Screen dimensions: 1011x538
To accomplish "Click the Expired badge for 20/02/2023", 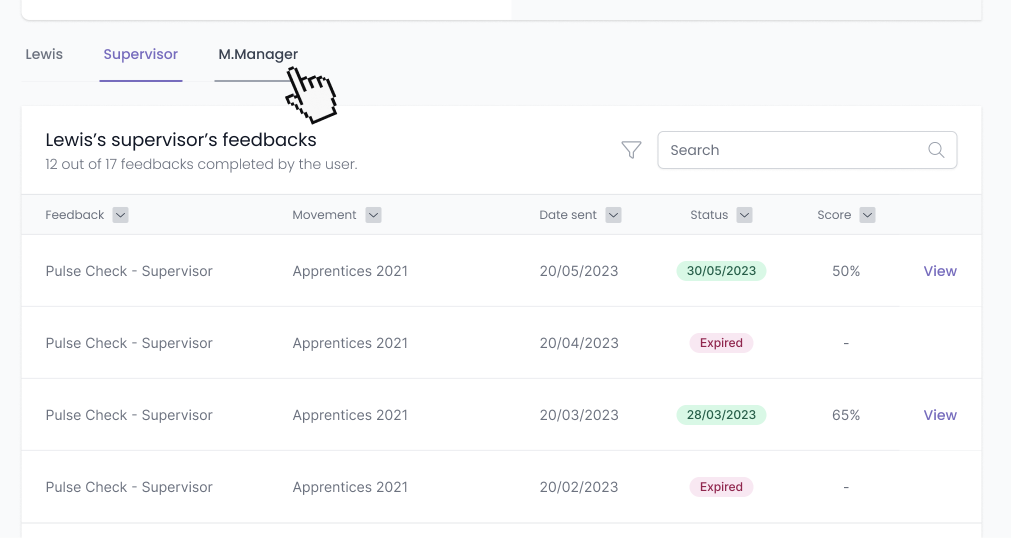I will click(x=721, y=486).
